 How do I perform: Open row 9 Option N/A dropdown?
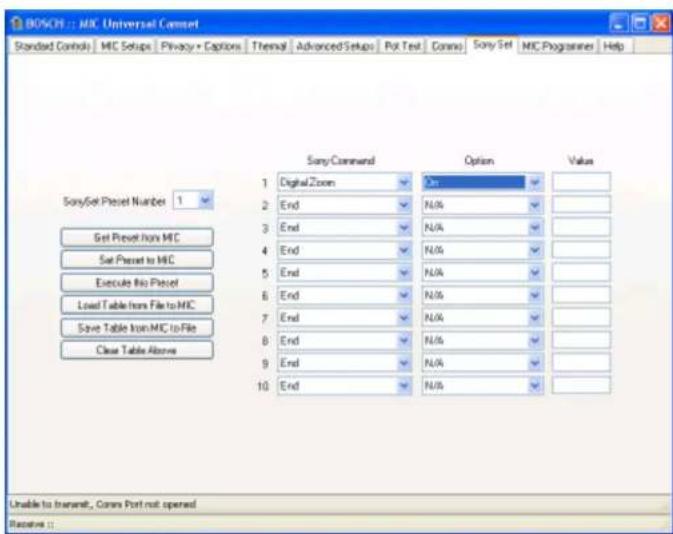483,363
